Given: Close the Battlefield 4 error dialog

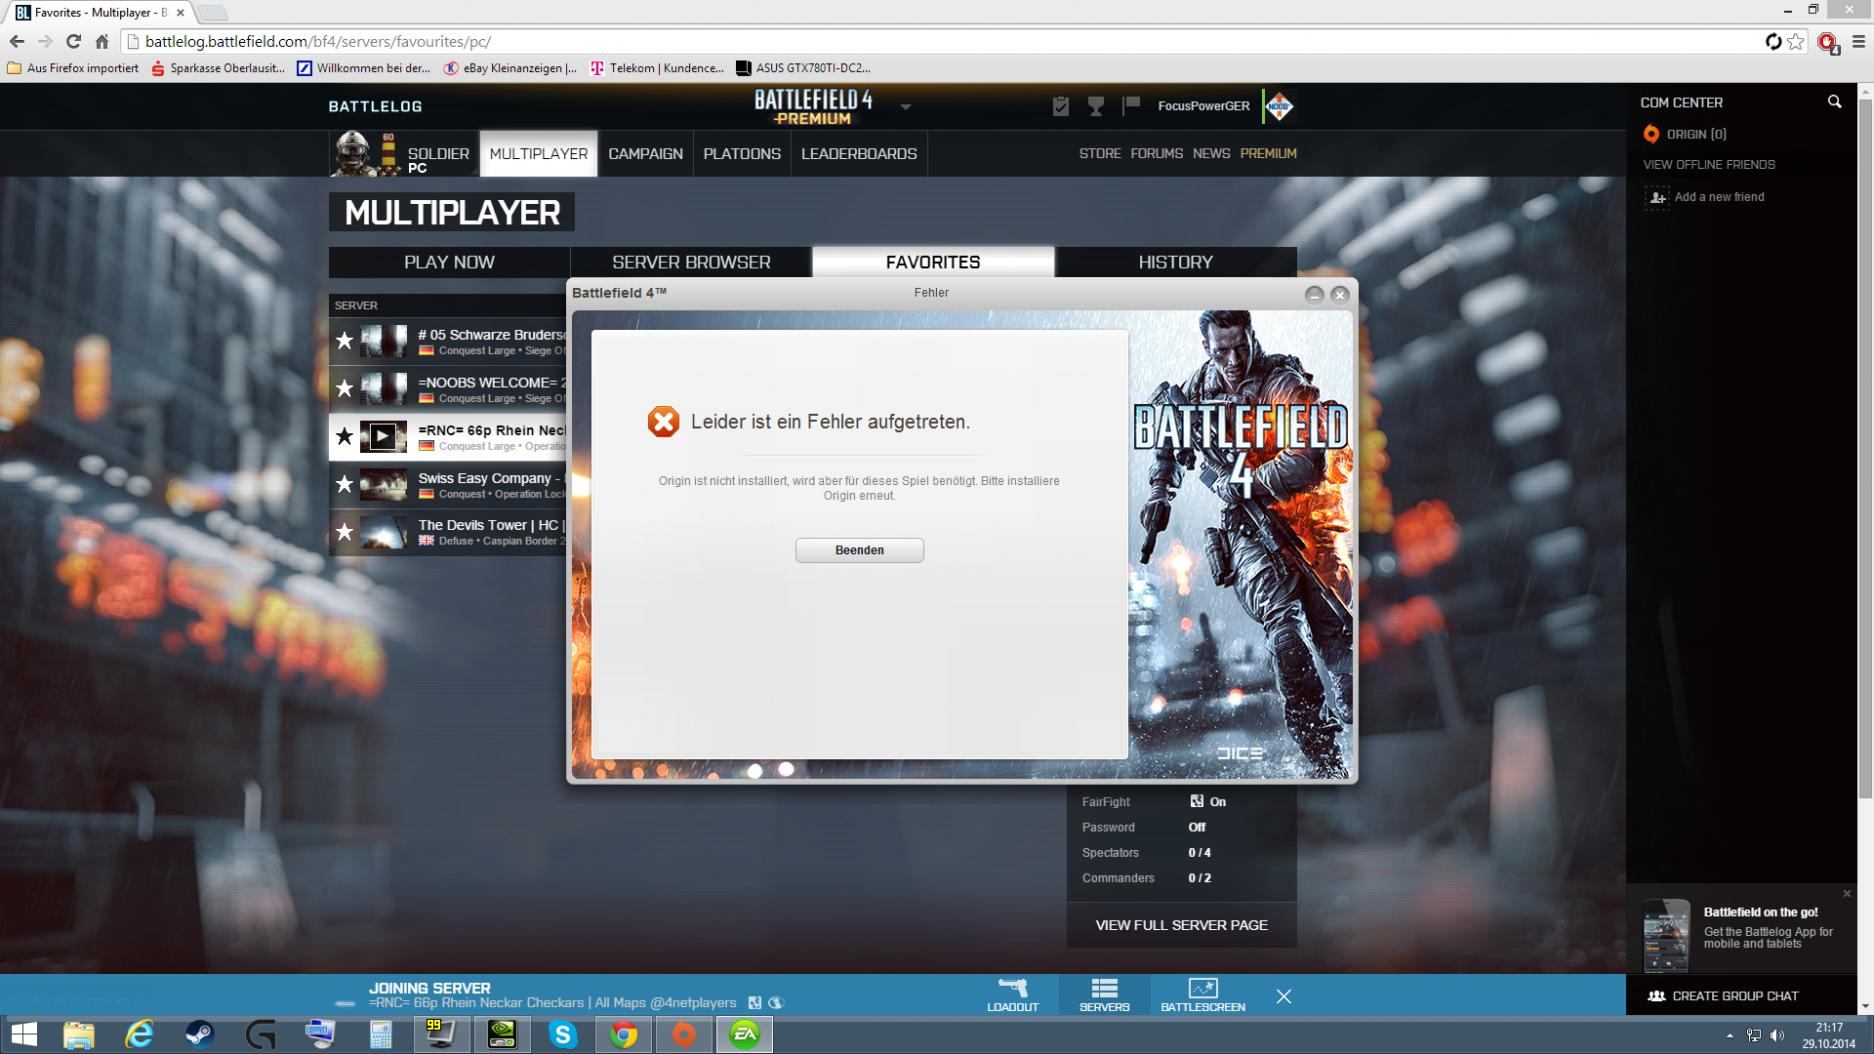Looking at the screenshot, I should [x=1340, y=294].
